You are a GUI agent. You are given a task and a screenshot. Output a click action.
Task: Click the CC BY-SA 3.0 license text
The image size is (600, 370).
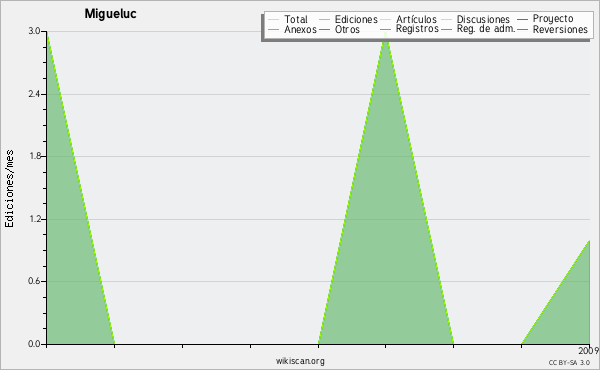click(569, 362)
